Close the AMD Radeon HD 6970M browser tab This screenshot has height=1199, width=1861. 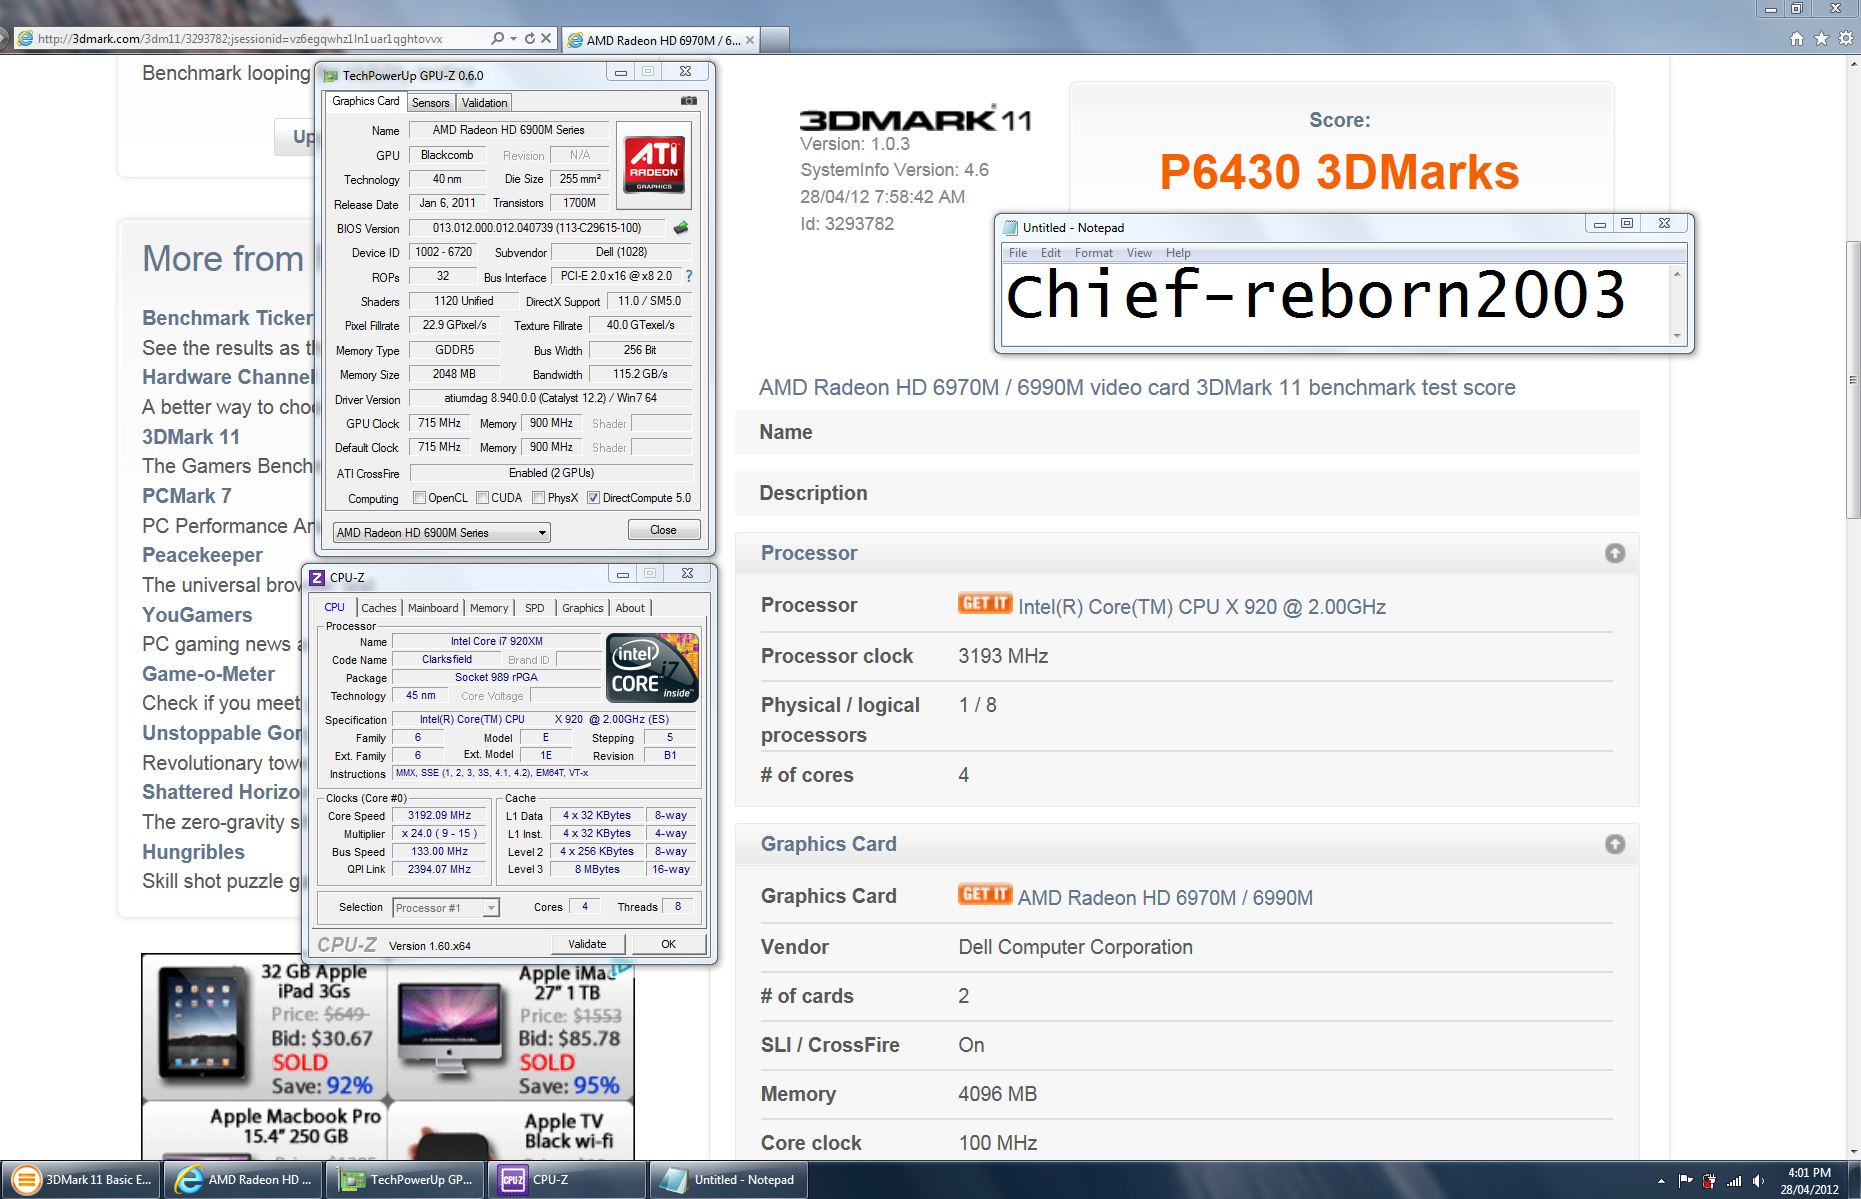click(750, 40)
